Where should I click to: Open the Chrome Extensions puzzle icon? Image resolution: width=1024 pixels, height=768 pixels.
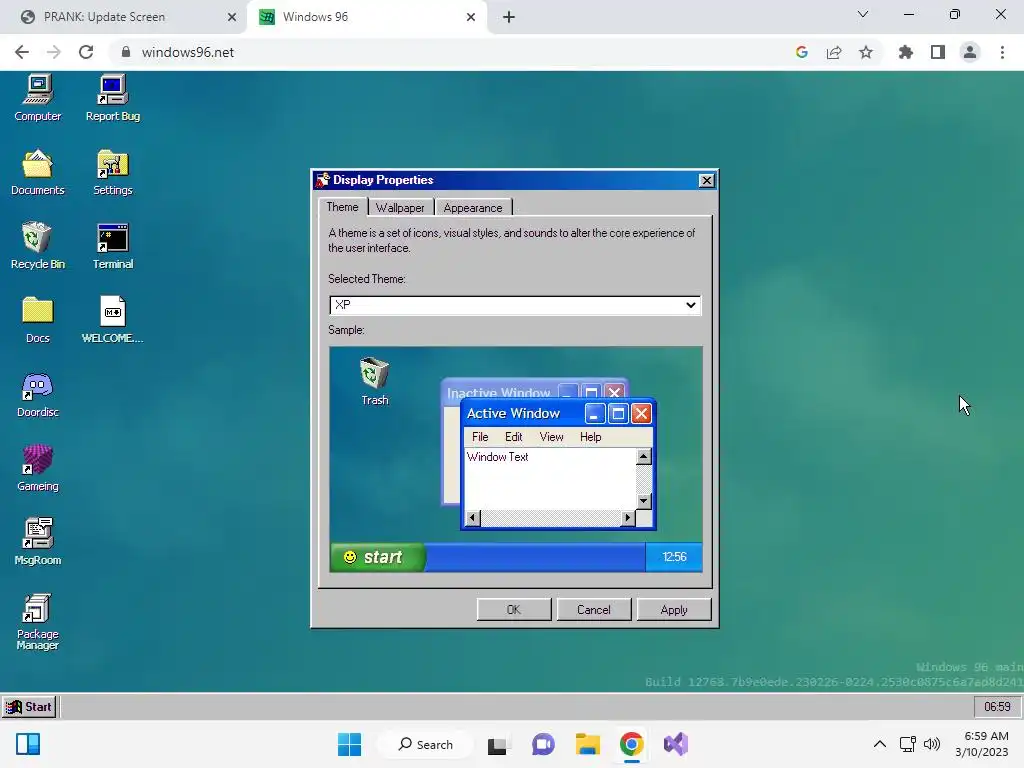(x=905, y=52)
